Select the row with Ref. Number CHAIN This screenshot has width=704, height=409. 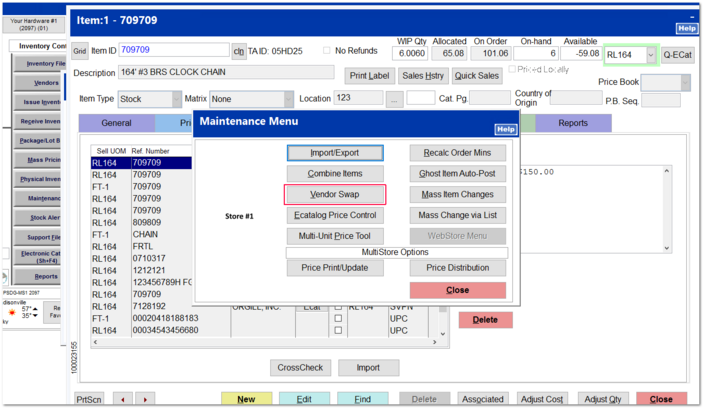[141, 234]
